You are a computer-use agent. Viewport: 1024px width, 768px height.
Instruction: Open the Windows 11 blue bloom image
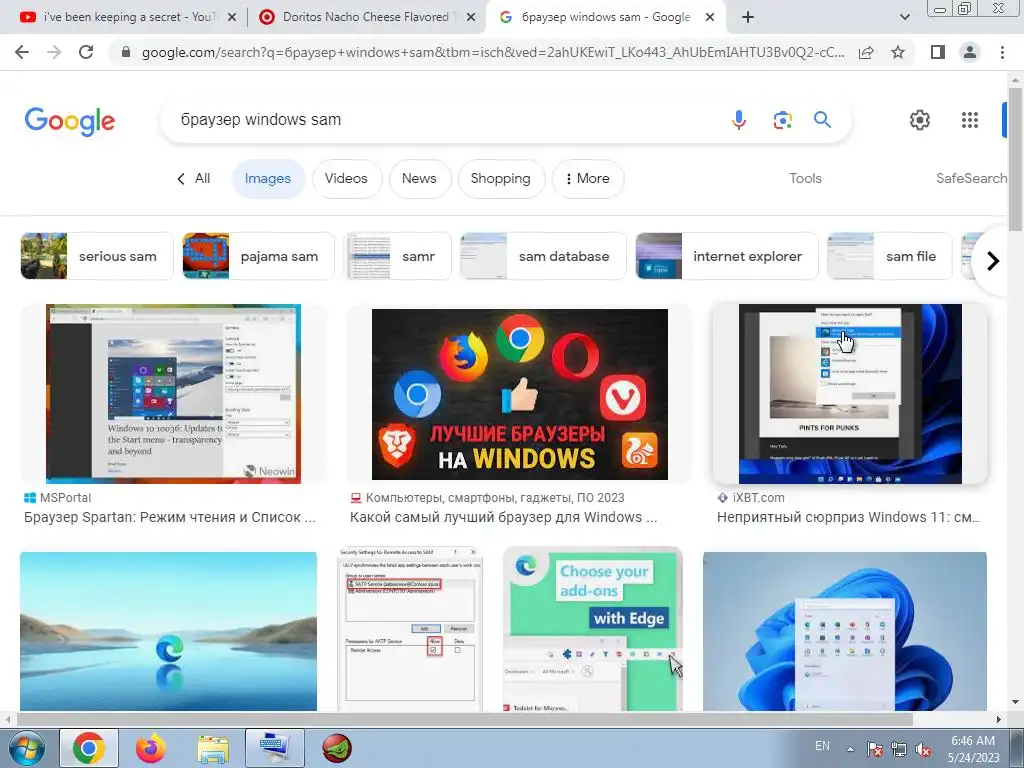(x=844, y=631)
